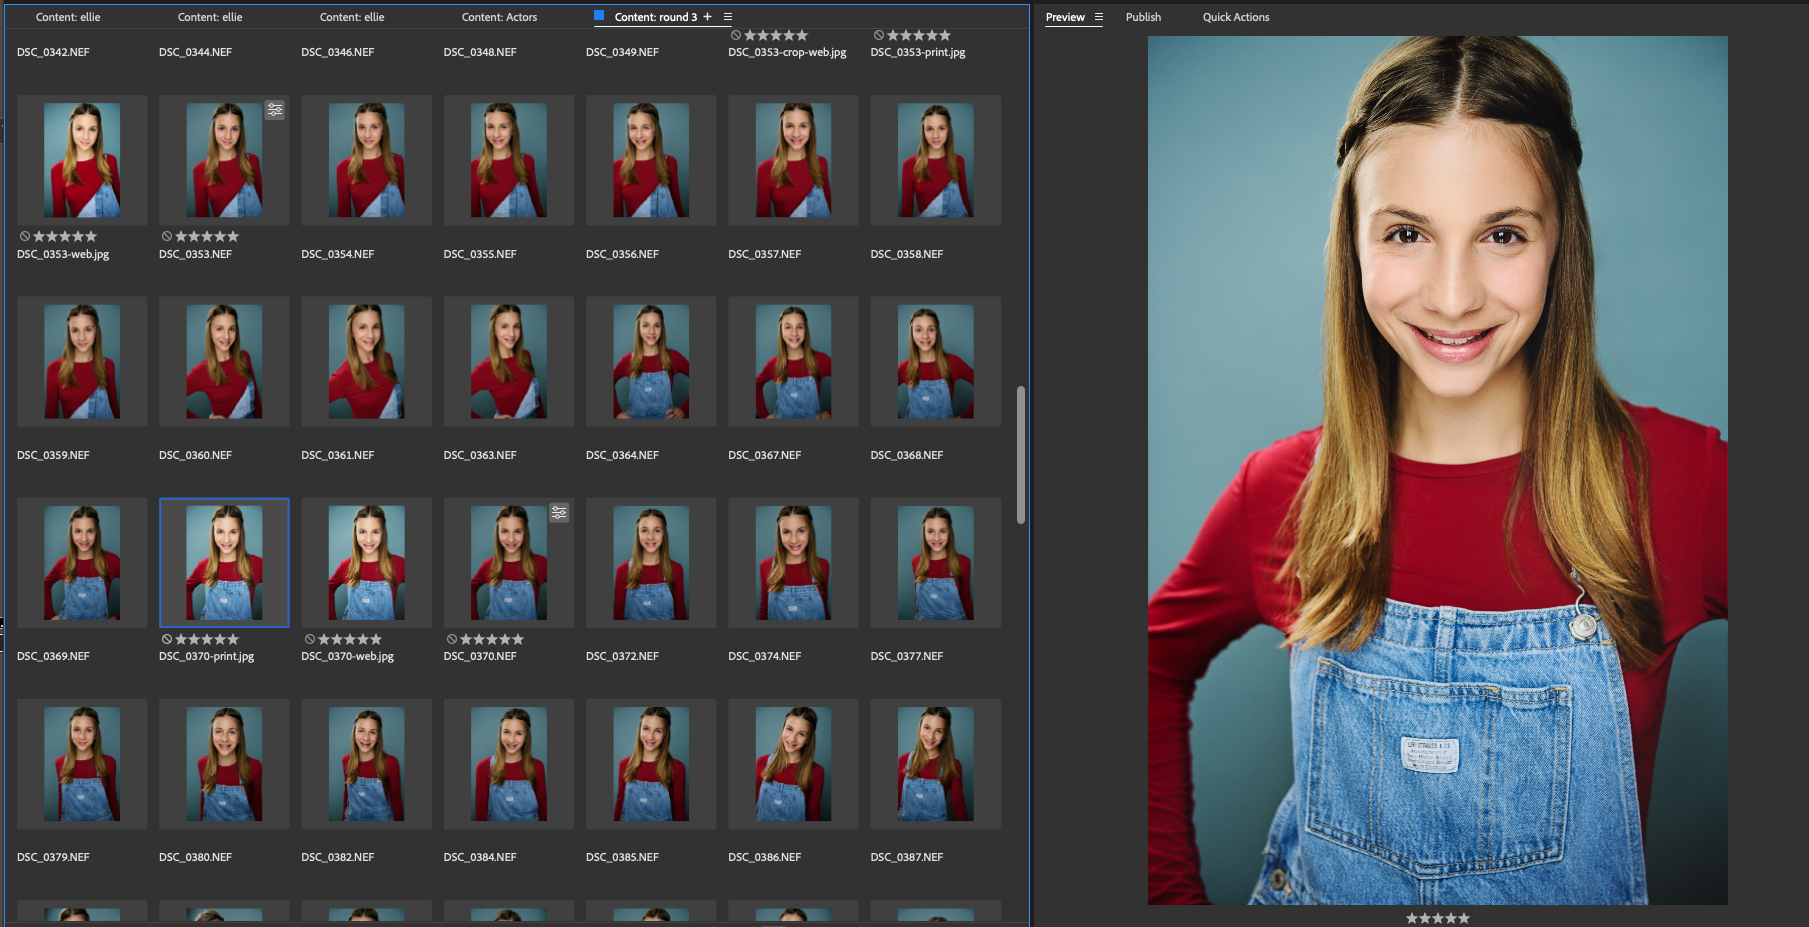This screenshot has height=927, width=1809.
Task: Click the reject icon above DSC_0353-print.jpg
Action: click(x=878, y=34)
